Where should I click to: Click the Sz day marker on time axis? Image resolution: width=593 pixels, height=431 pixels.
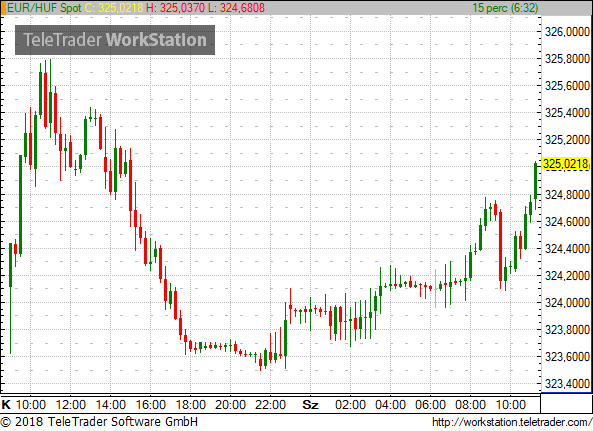310,405
